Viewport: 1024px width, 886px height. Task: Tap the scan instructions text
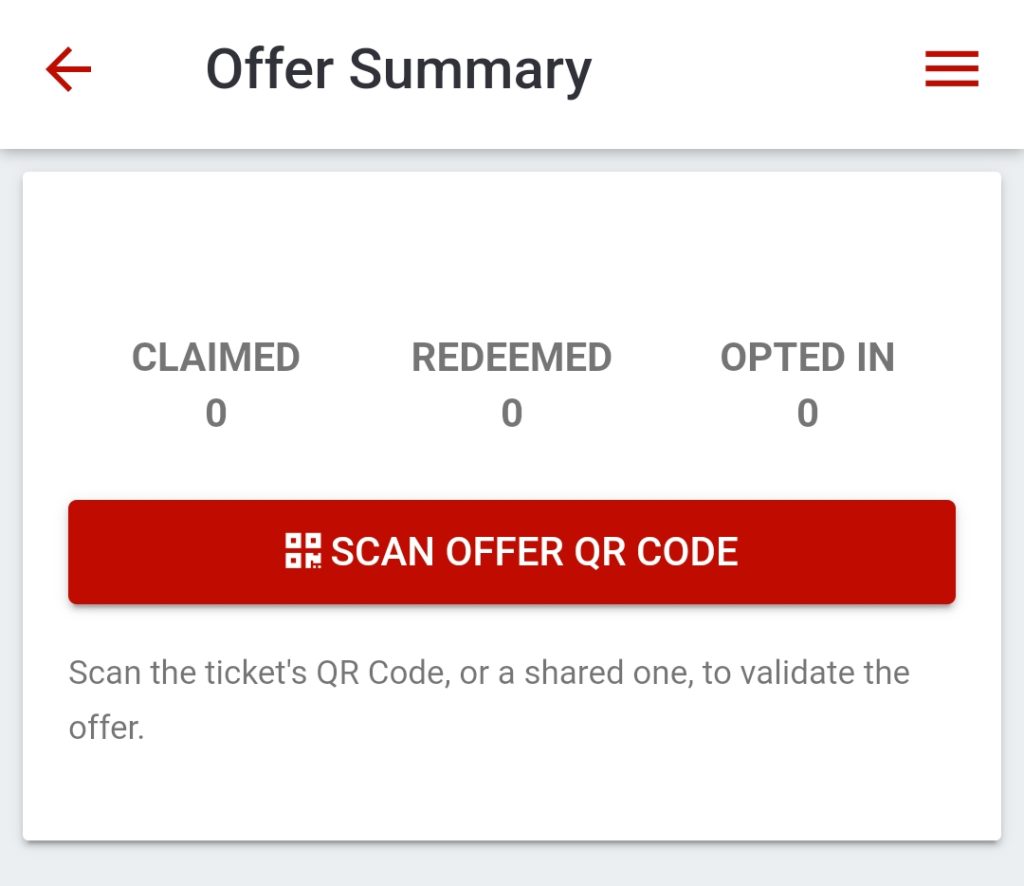click(x=489, y=700)
